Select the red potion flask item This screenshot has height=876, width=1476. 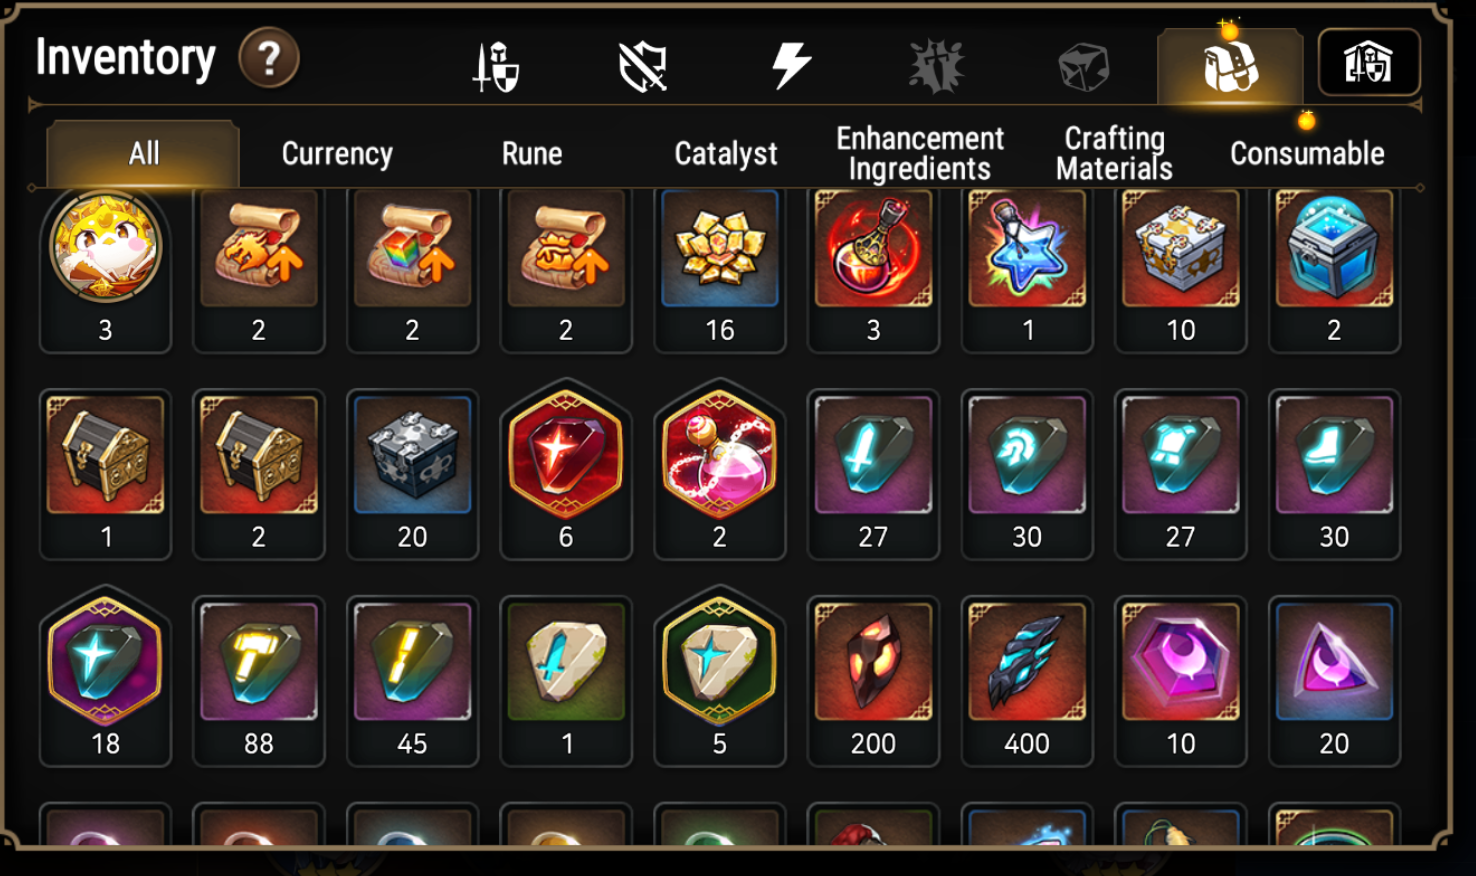[x=873, y=271]
